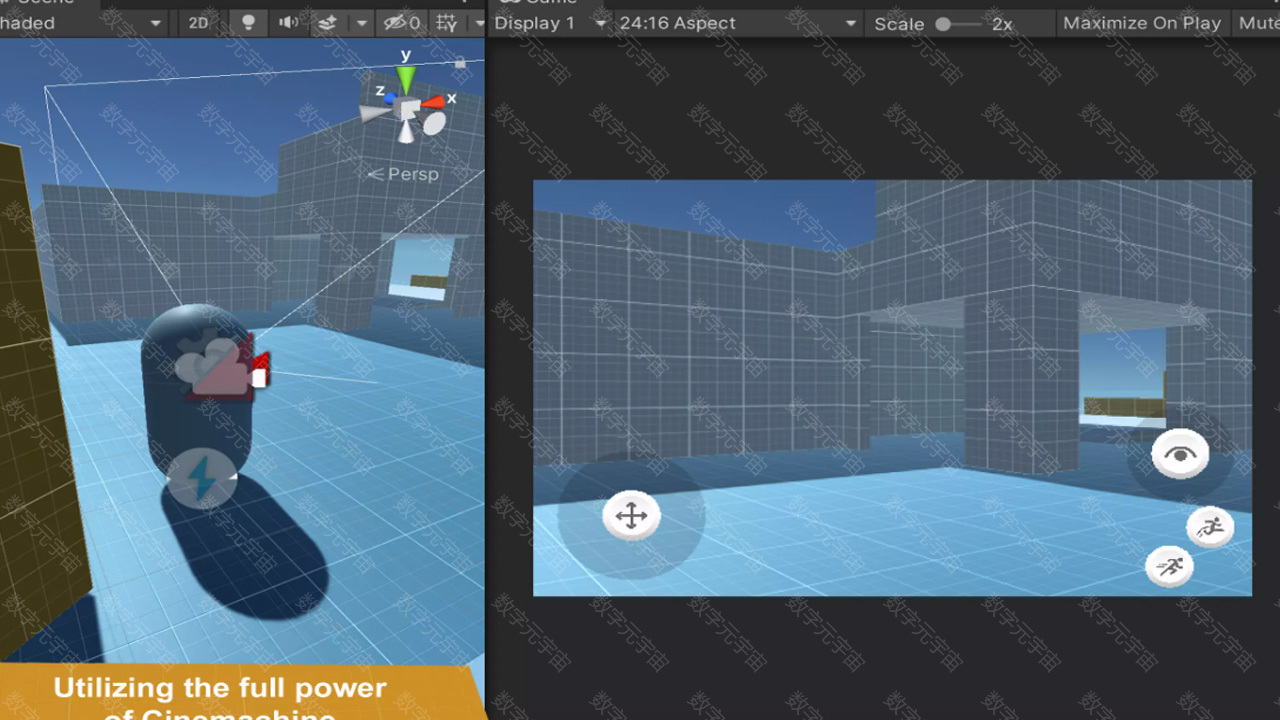The width and height of the screenshot is (1280, 720).
Task: Toggle scene lighting with the lightbulb icon
Action: pyautogui.click(x=248, y=23)
